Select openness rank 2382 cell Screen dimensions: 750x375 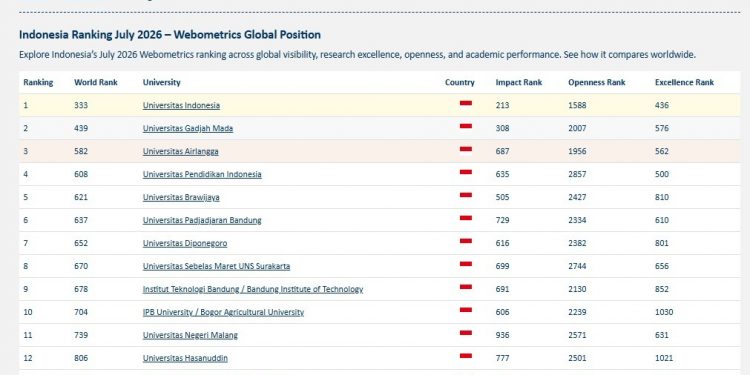pos(577,243)
